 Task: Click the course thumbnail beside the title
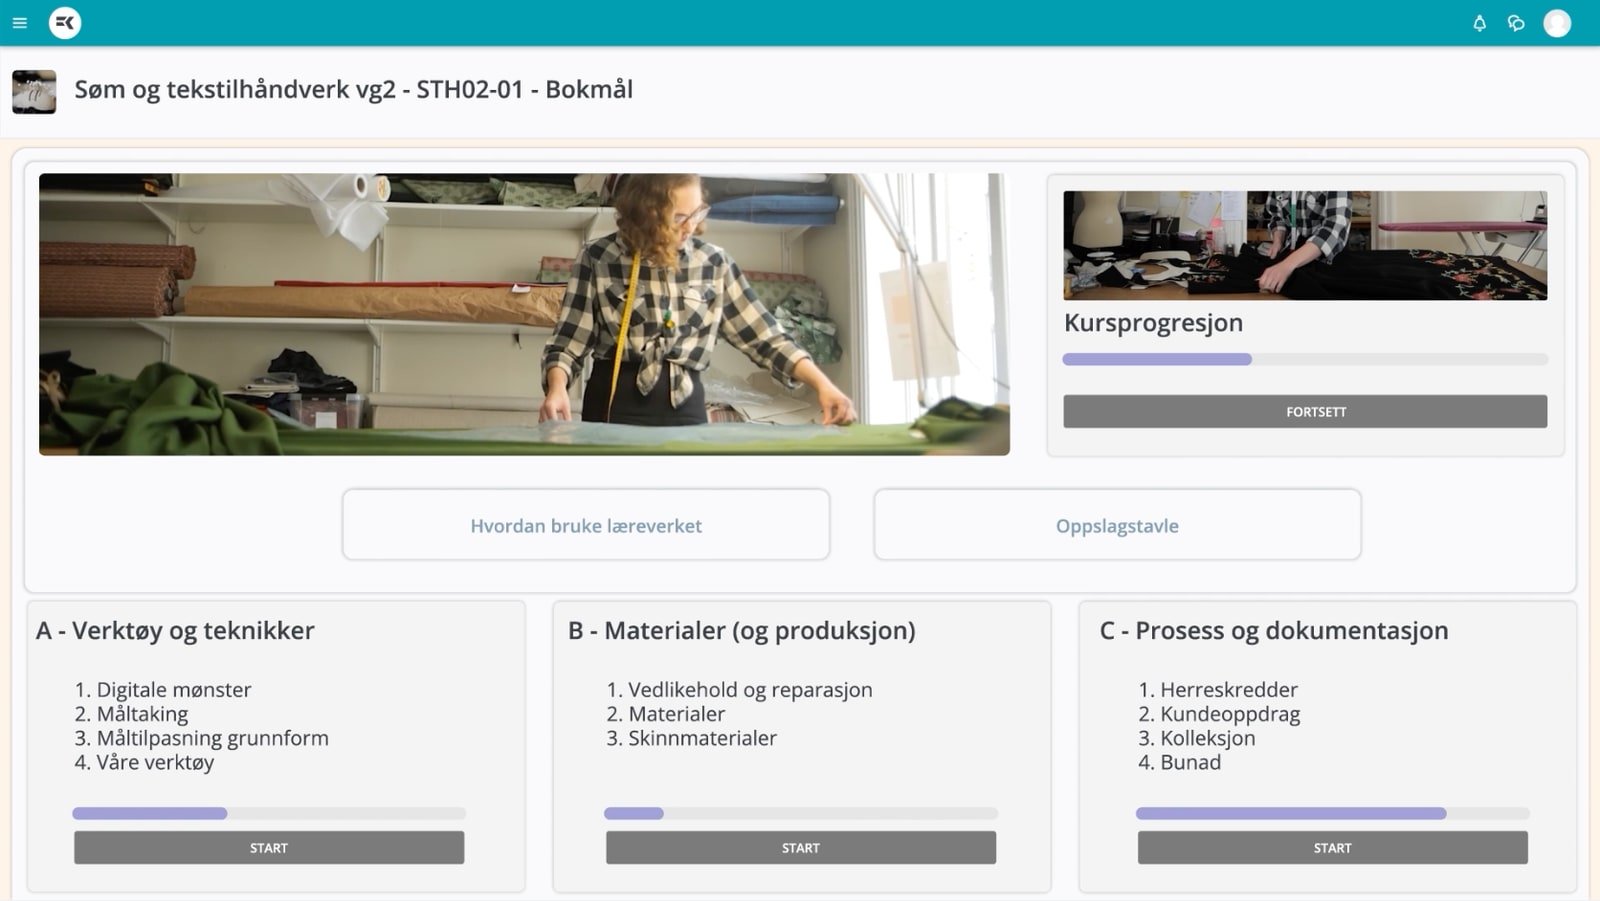point(34,91)
